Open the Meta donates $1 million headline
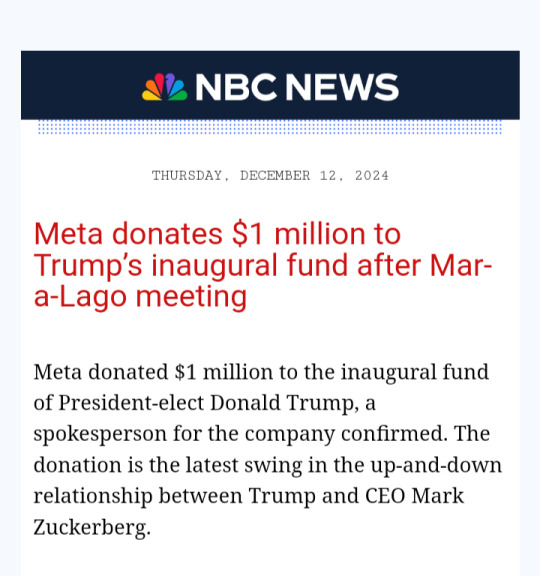540x576 pixels. [263, 265]
